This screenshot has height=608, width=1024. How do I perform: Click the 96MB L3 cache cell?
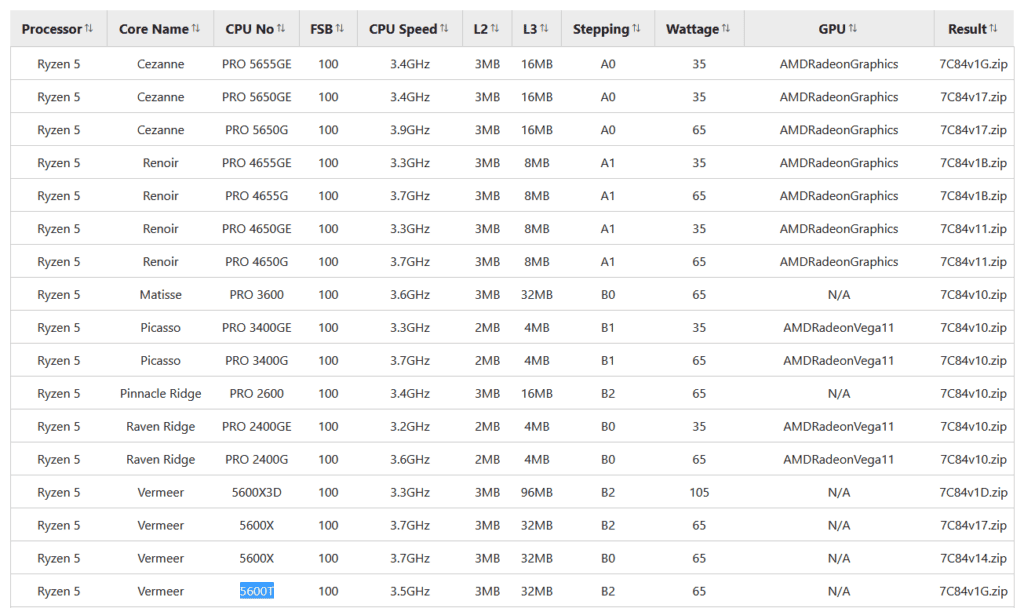pos(536,492)
